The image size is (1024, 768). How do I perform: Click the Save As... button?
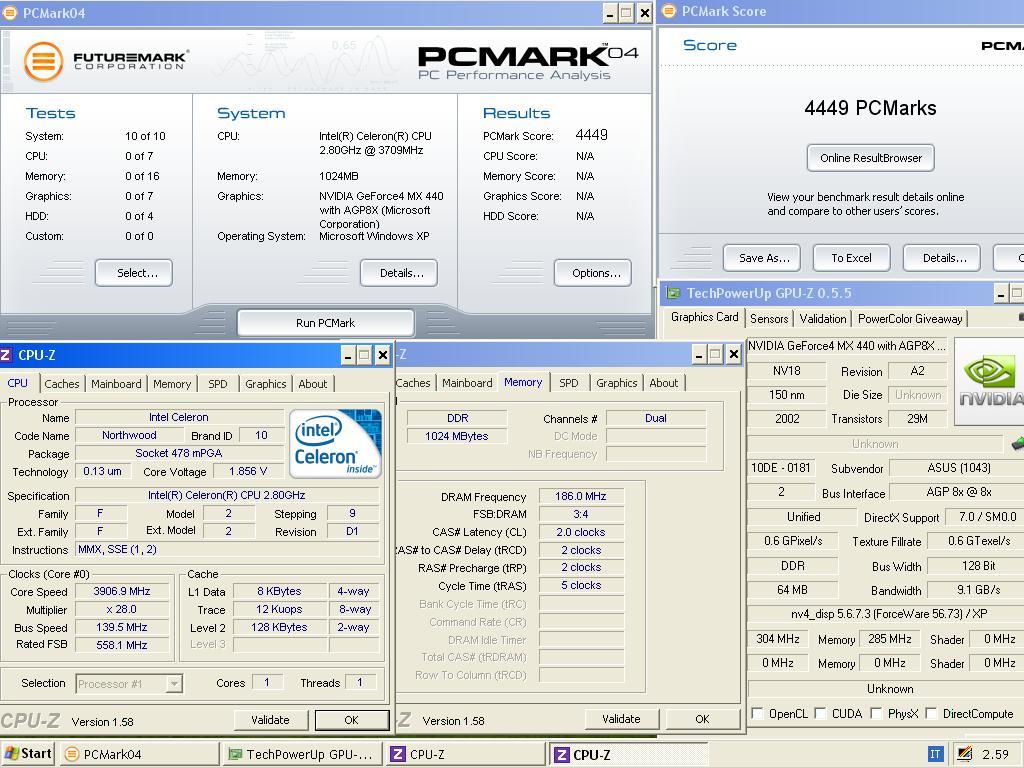tap(761, 258)
